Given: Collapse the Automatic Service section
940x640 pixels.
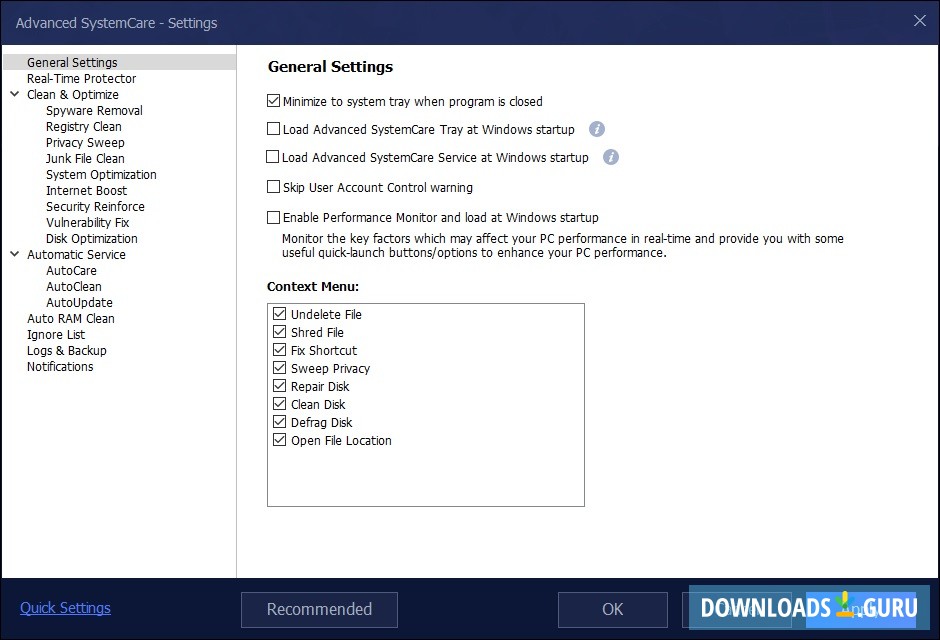Looking at the screenshot, I should pyautogui.click(x=14, y=254).
